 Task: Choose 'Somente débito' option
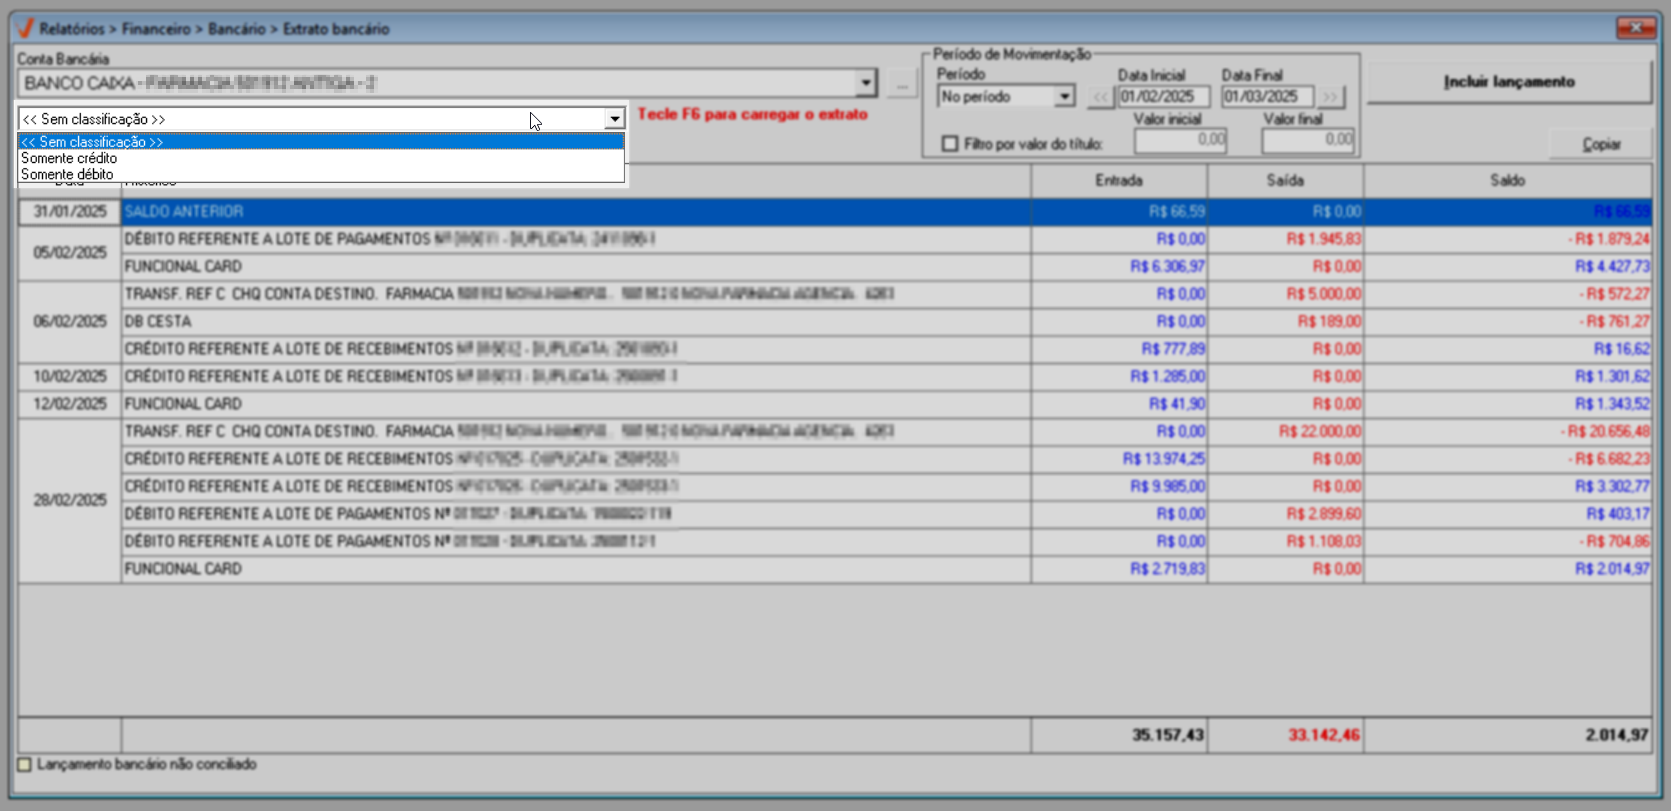tap(321, 174)
